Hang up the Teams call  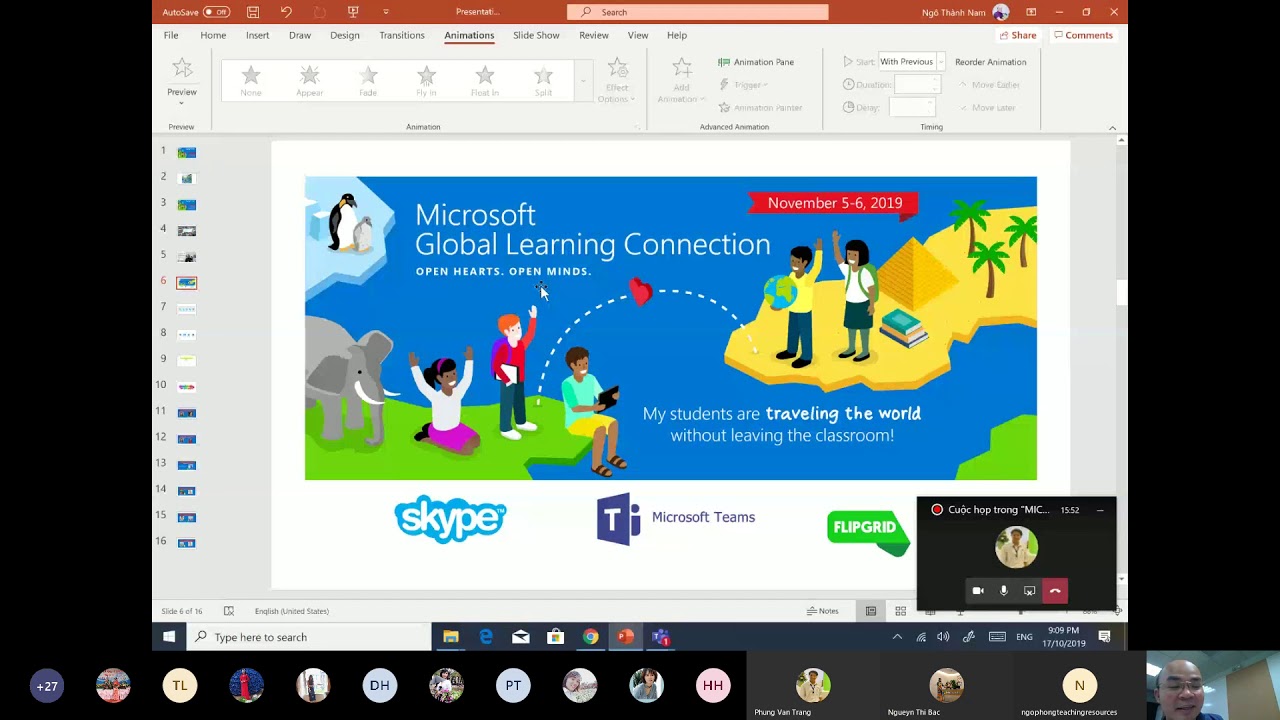[x=1055, y=591]
